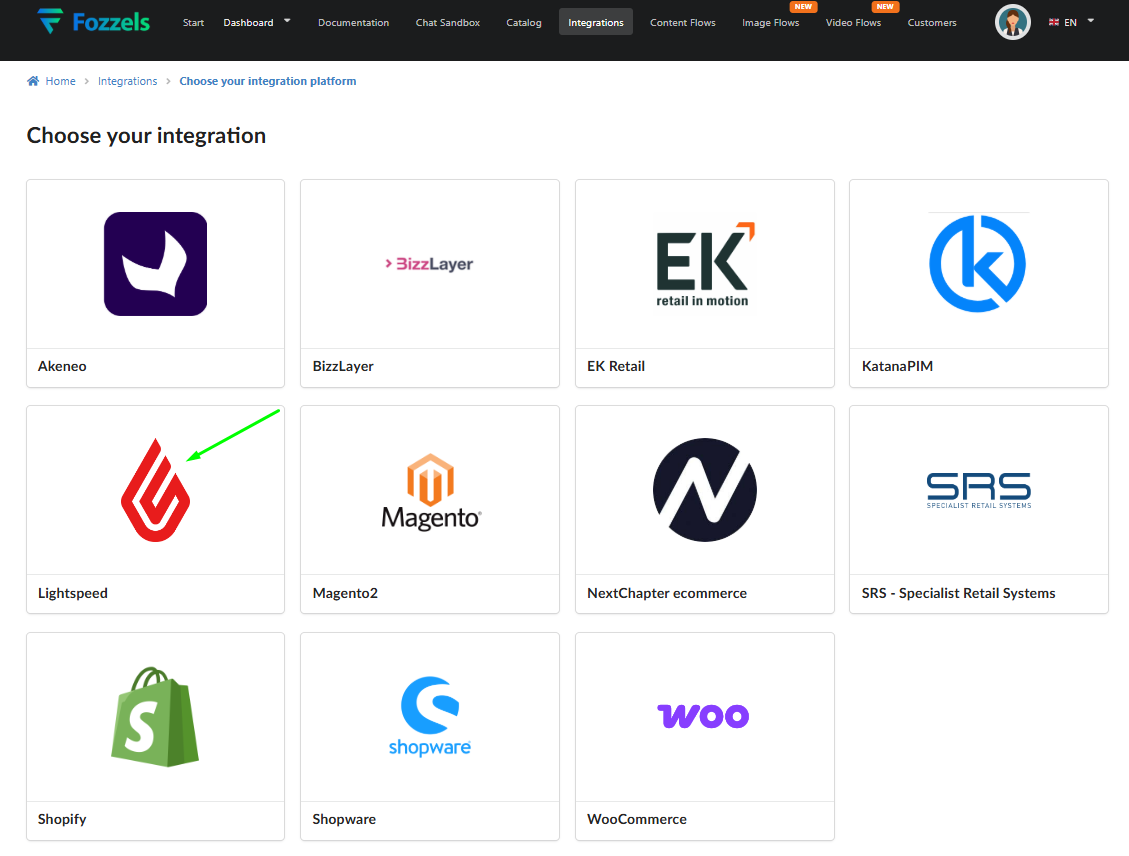Choose the Shopify bag logo
Screen dimensions: 1129x856
[x=155, y=716]
